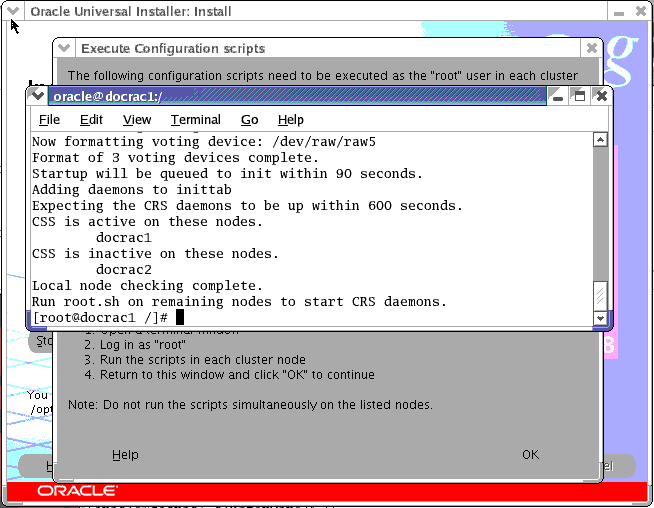The width and height of the screenshot is (654, 508).
Task: Click the terminal scrollbar down arrow
Action: [x=600, y=318]
